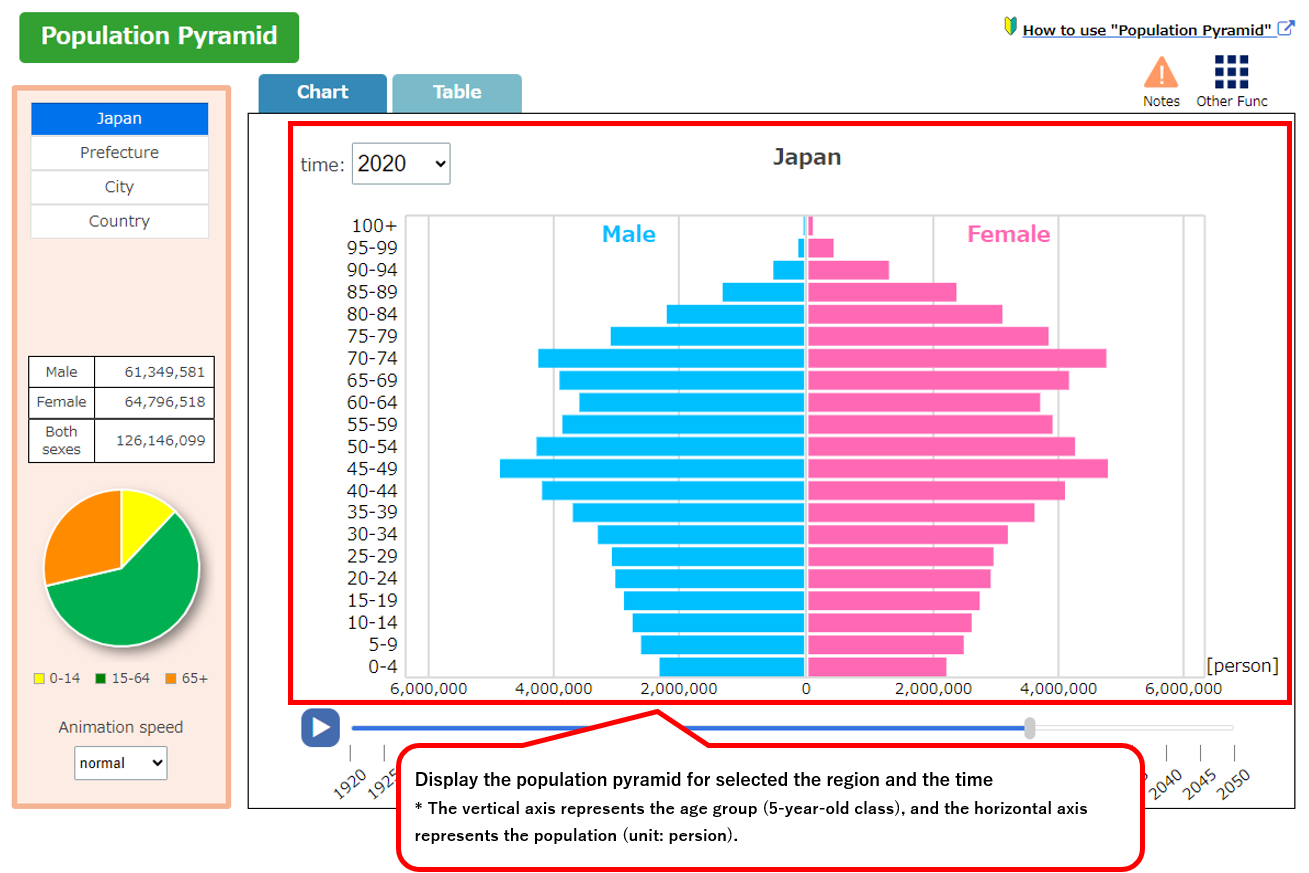The height and width of the screenshot is (873, 1309).
Task: Select the Japan region option
Action: (x=119, y=119)
